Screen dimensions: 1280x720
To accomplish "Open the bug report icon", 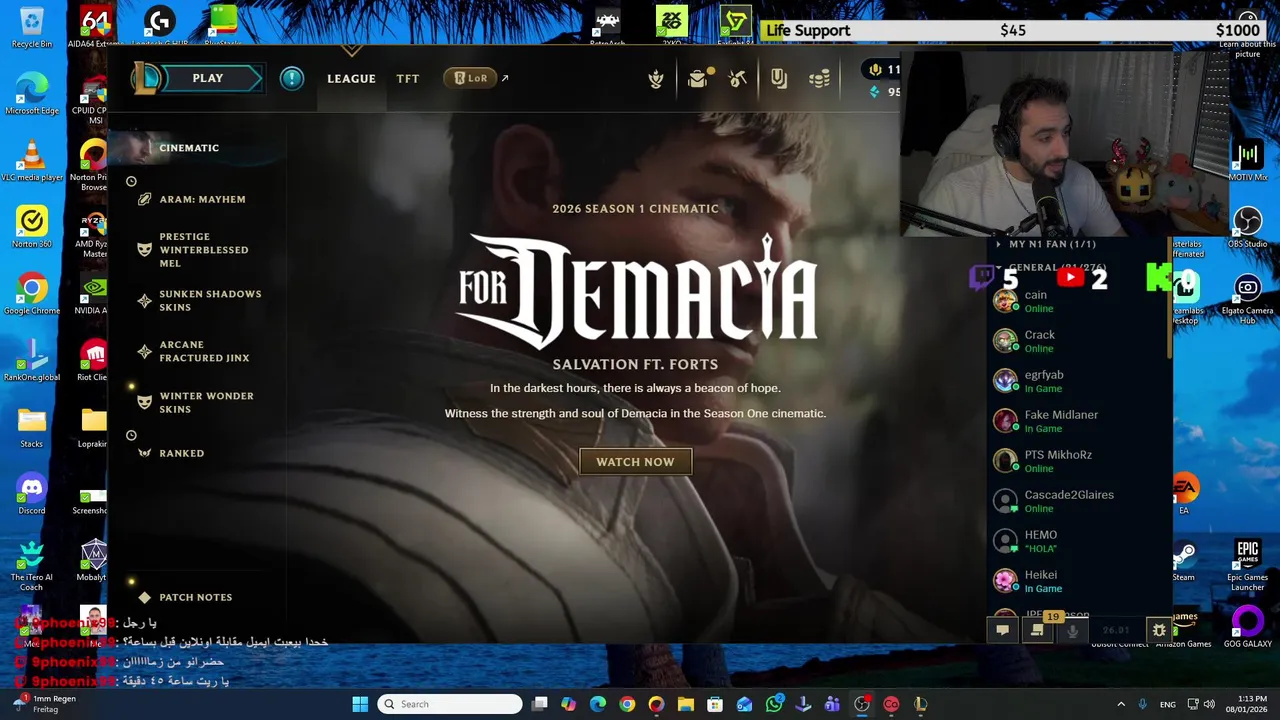I will (1159, 630).
